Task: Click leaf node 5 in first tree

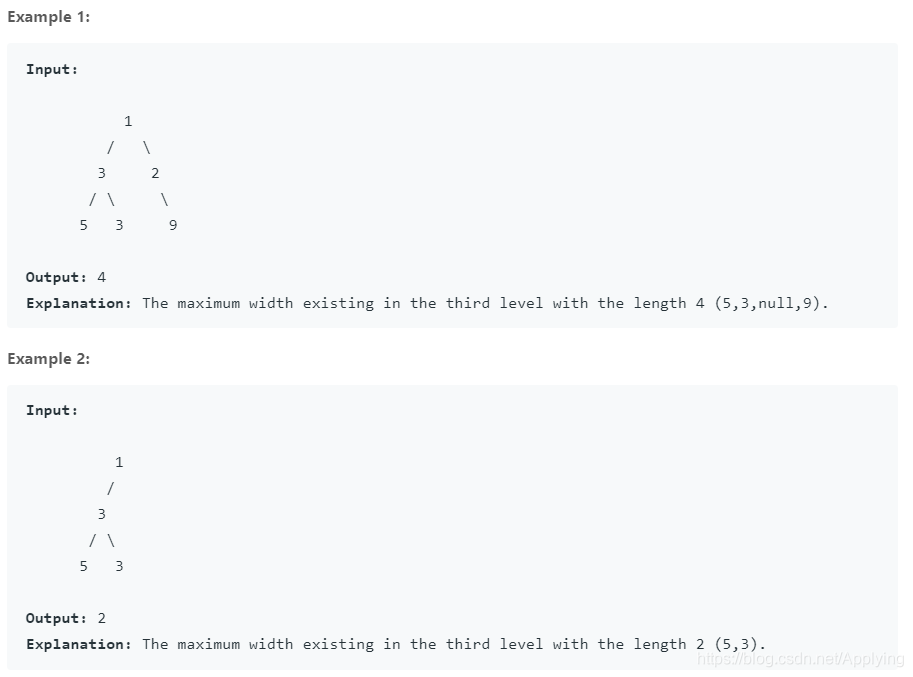Action: click(x=84, y=225)
